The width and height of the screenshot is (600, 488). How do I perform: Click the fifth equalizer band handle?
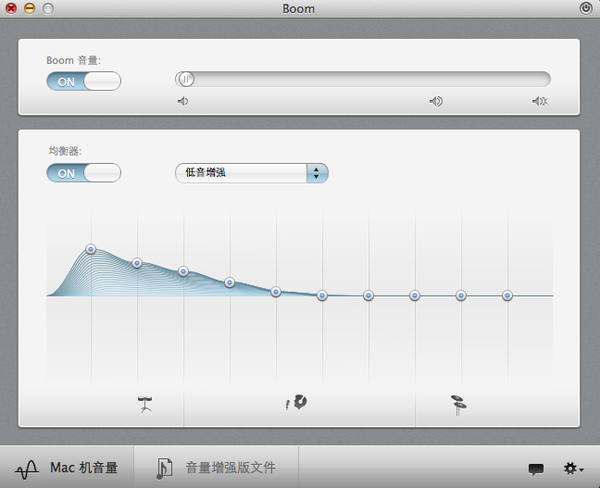tap(276, 292)
